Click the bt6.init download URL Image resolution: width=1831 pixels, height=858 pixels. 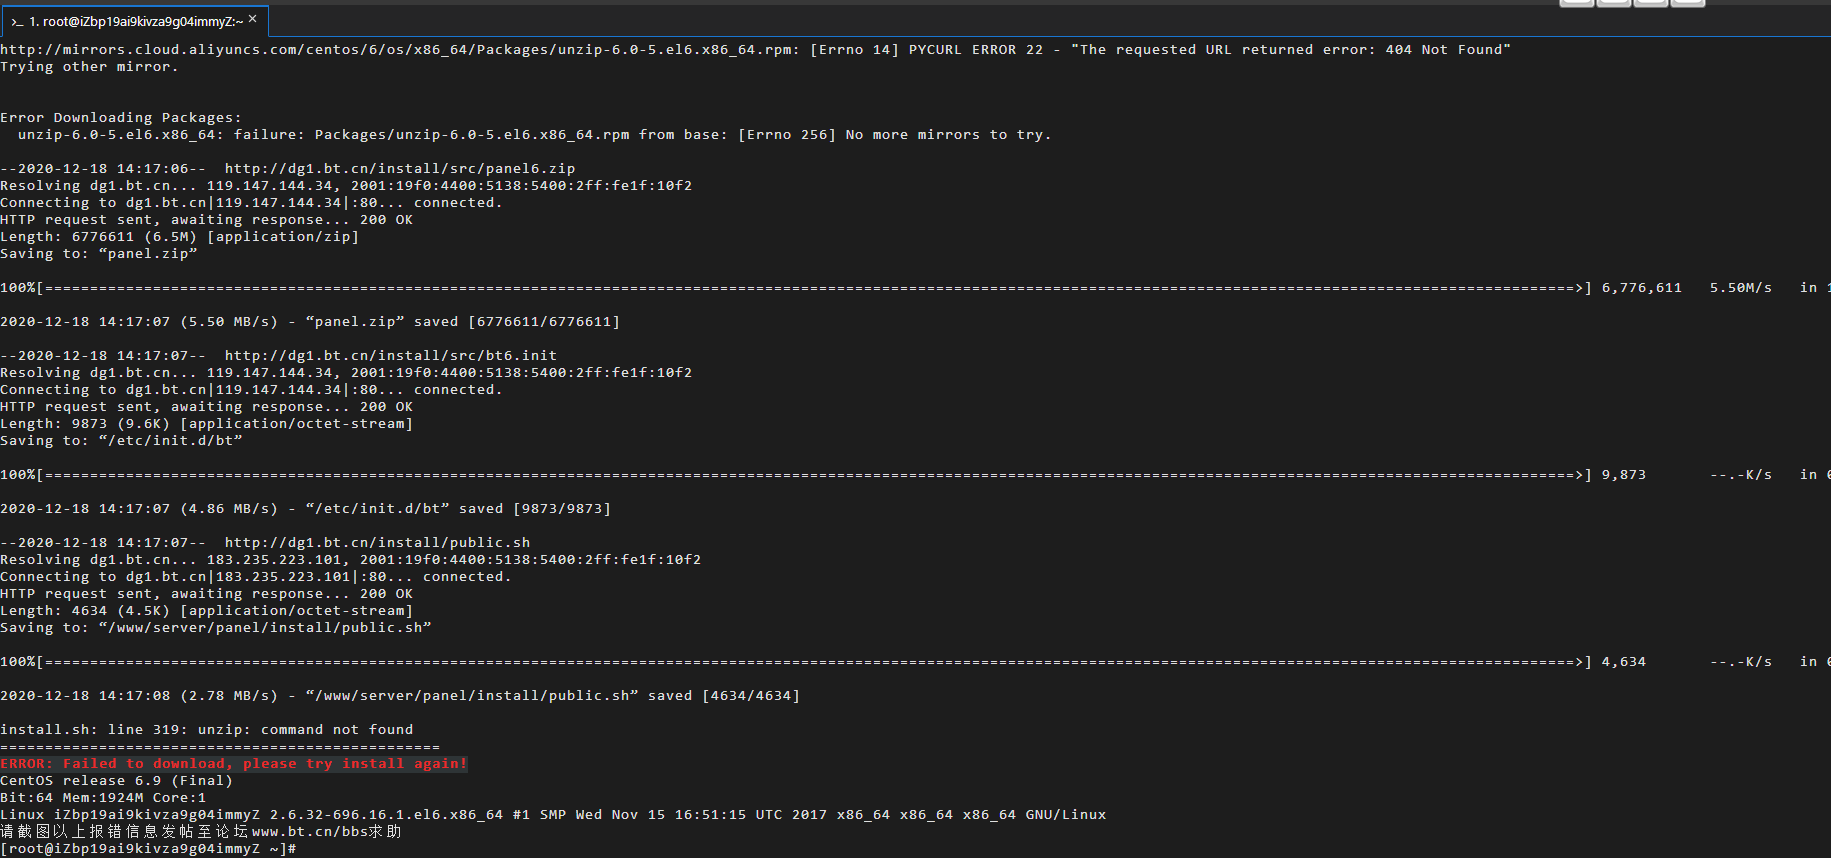point(391,356)
